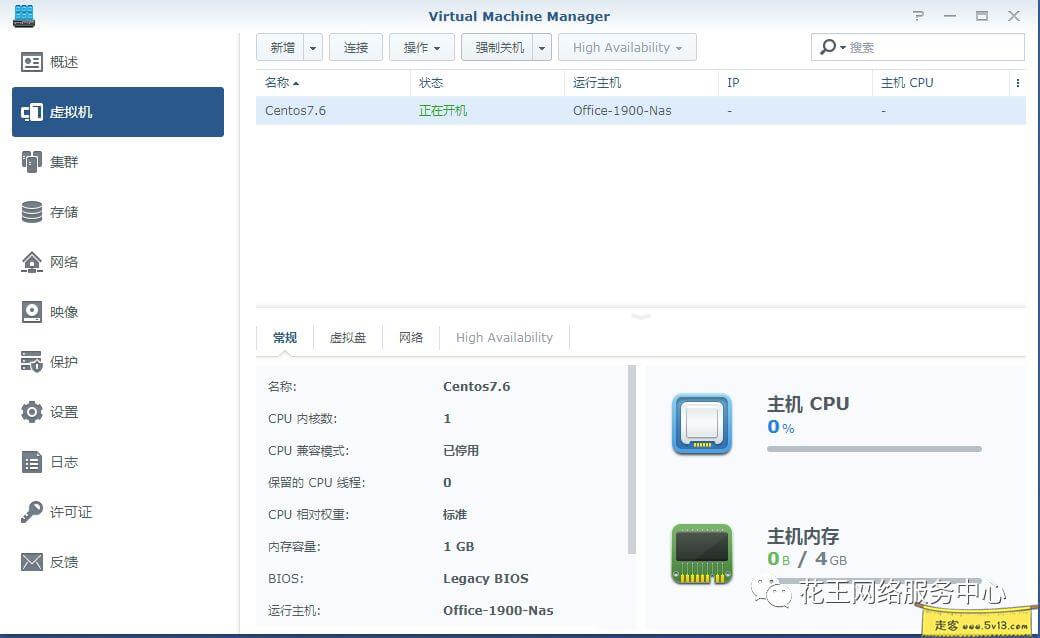This screenshot has width=1040, height=638.
Task: Expand the 新增 button dropdown arrow
Action: tap(313, 47)
